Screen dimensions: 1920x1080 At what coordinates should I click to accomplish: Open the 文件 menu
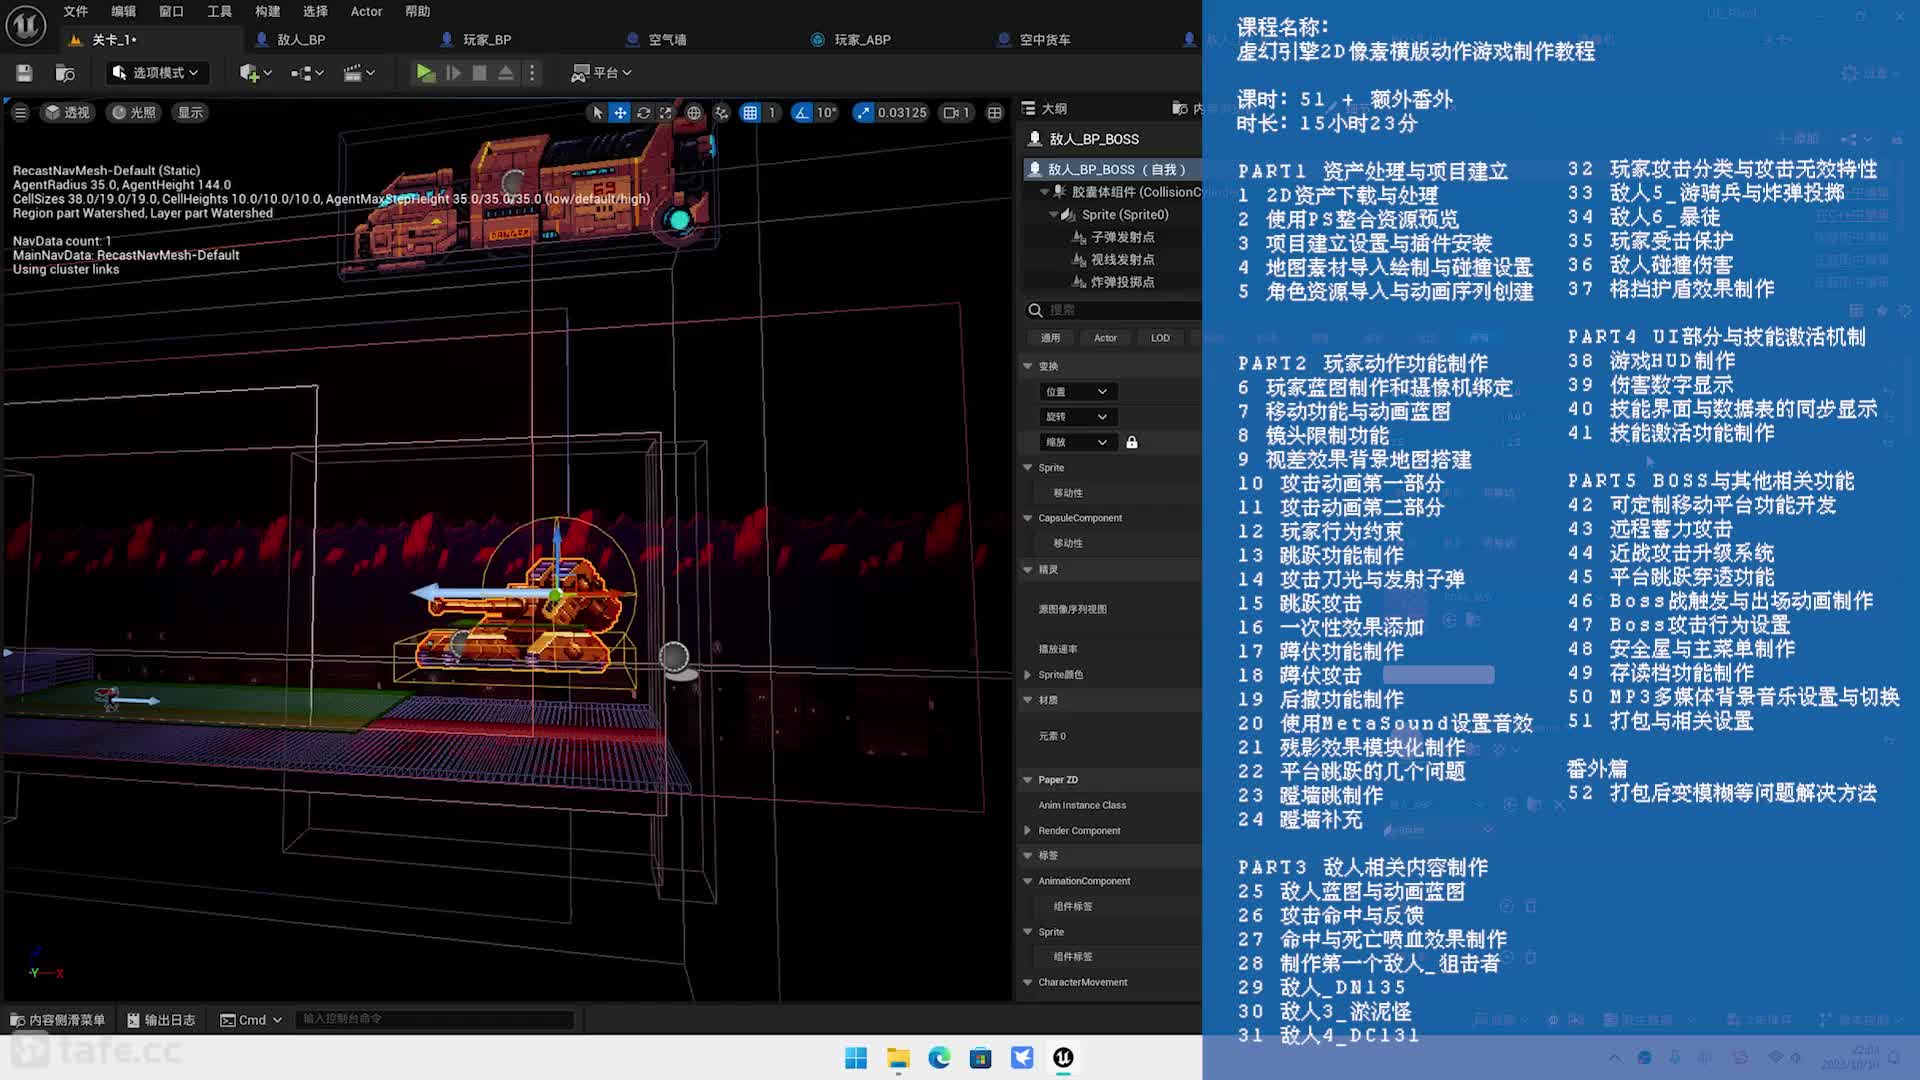pyautogui.click(x=74, y=11)
